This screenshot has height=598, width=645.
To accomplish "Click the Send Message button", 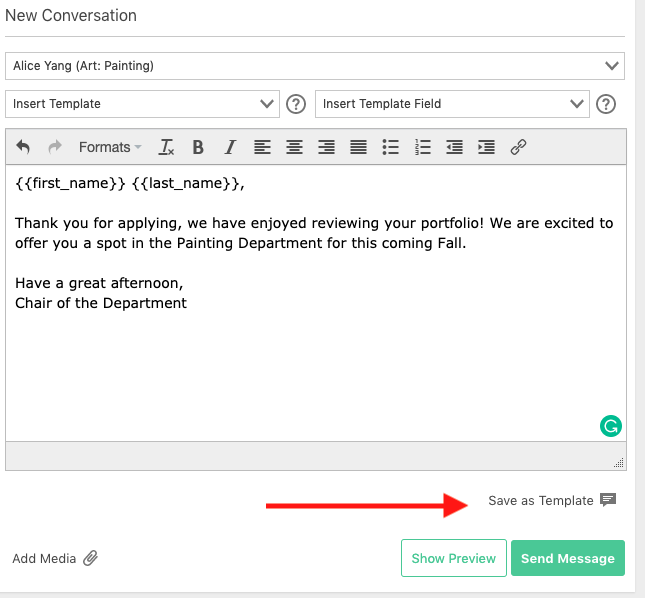I will point(568,558).
